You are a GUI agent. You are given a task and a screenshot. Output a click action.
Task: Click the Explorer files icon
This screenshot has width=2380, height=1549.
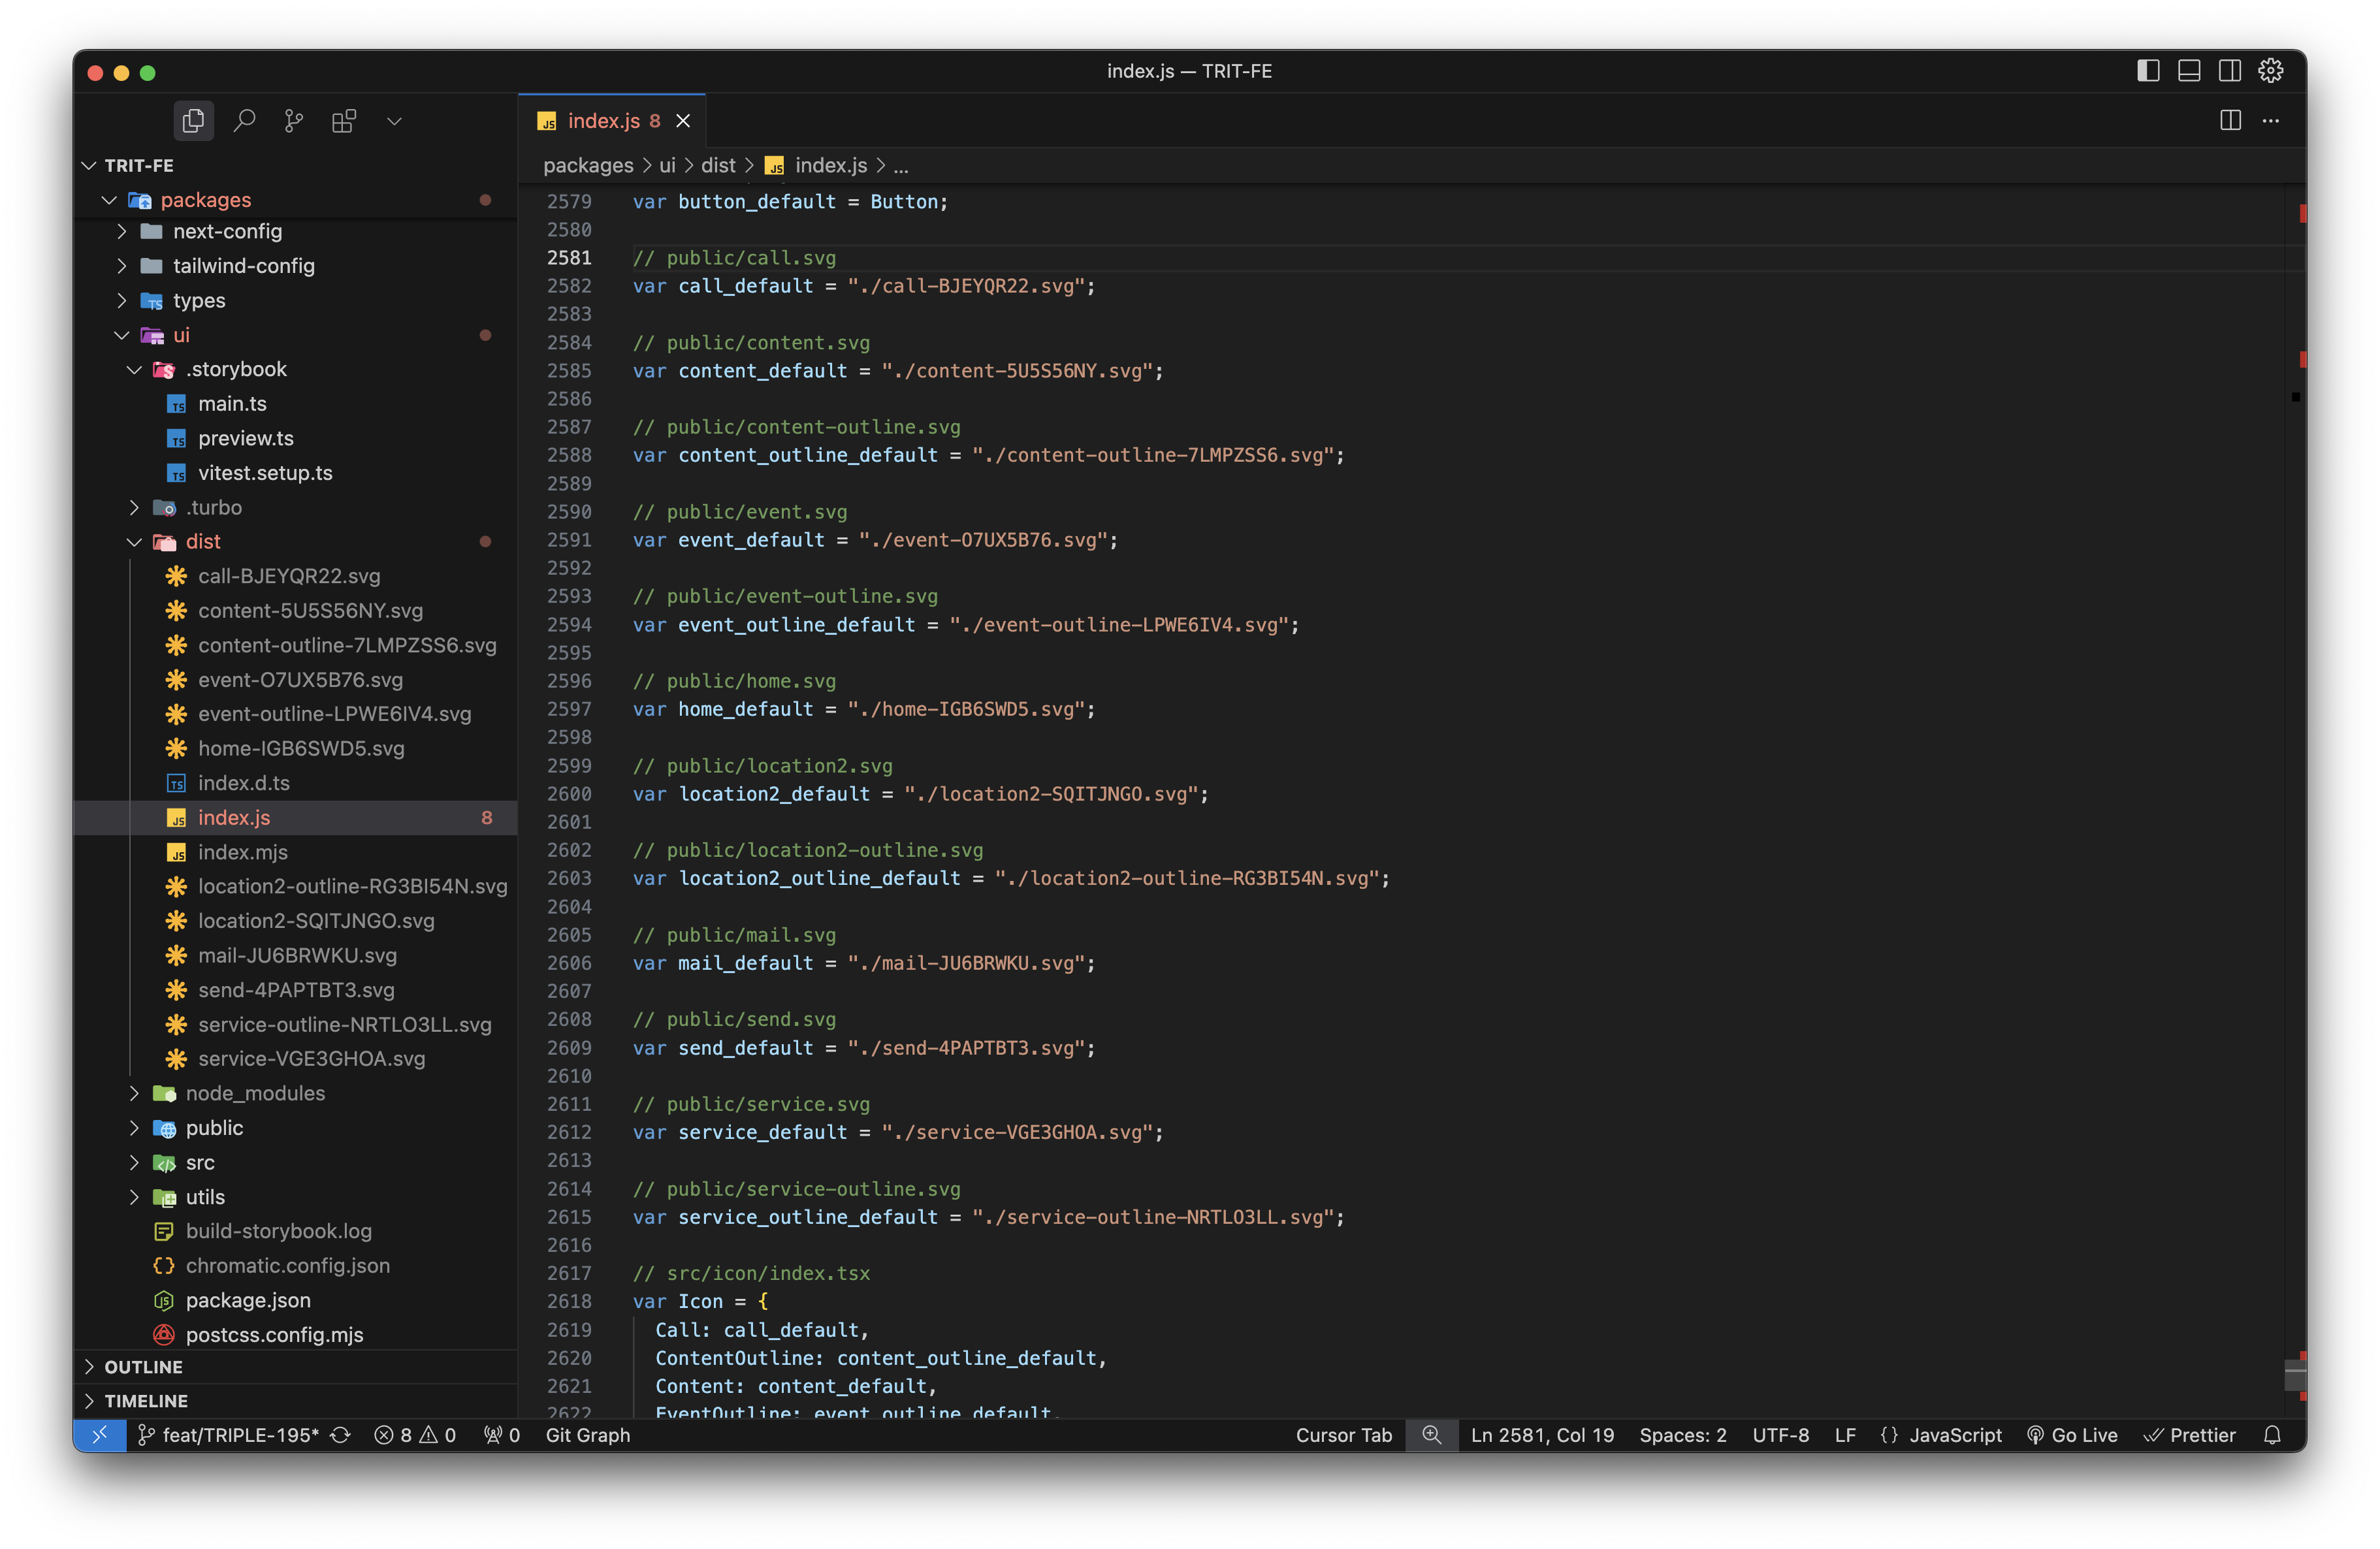pyautogui.click(x=193, y=121)
